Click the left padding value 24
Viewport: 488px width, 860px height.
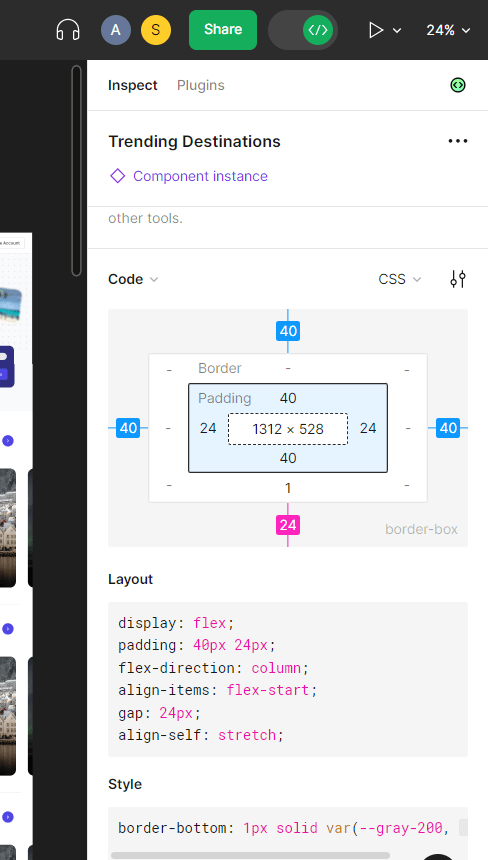pos(208,428)
